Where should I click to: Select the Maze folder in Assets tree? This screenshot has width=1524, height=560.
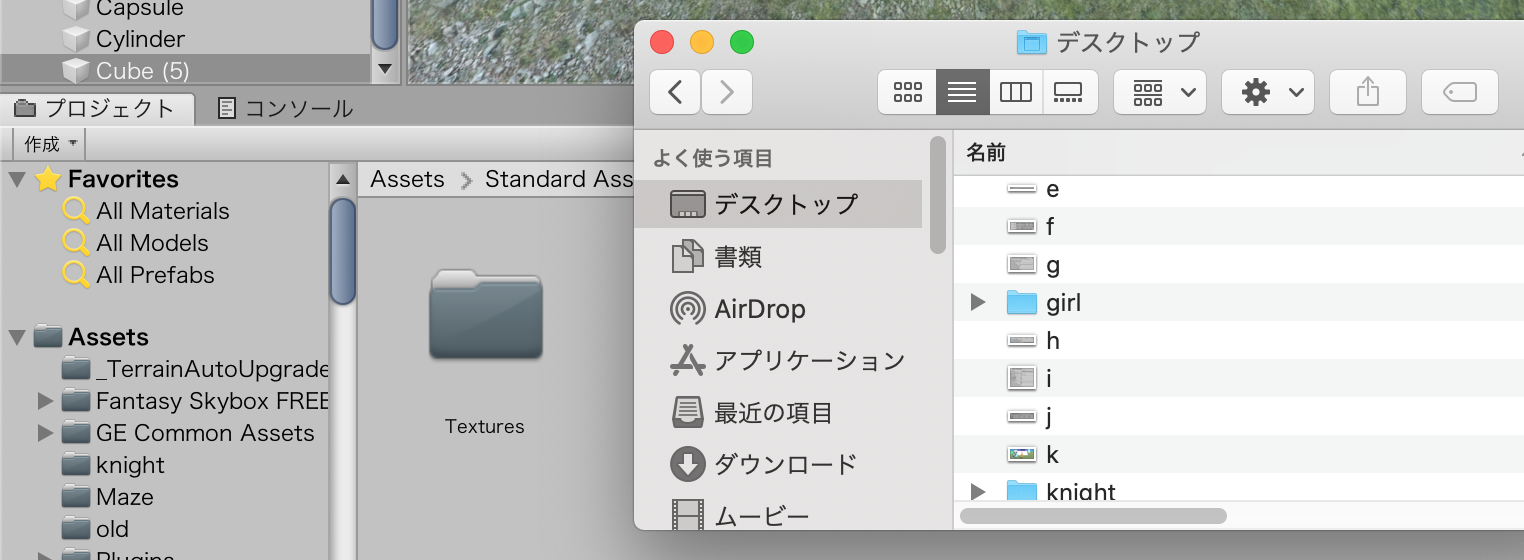click(x=107, y=497)
